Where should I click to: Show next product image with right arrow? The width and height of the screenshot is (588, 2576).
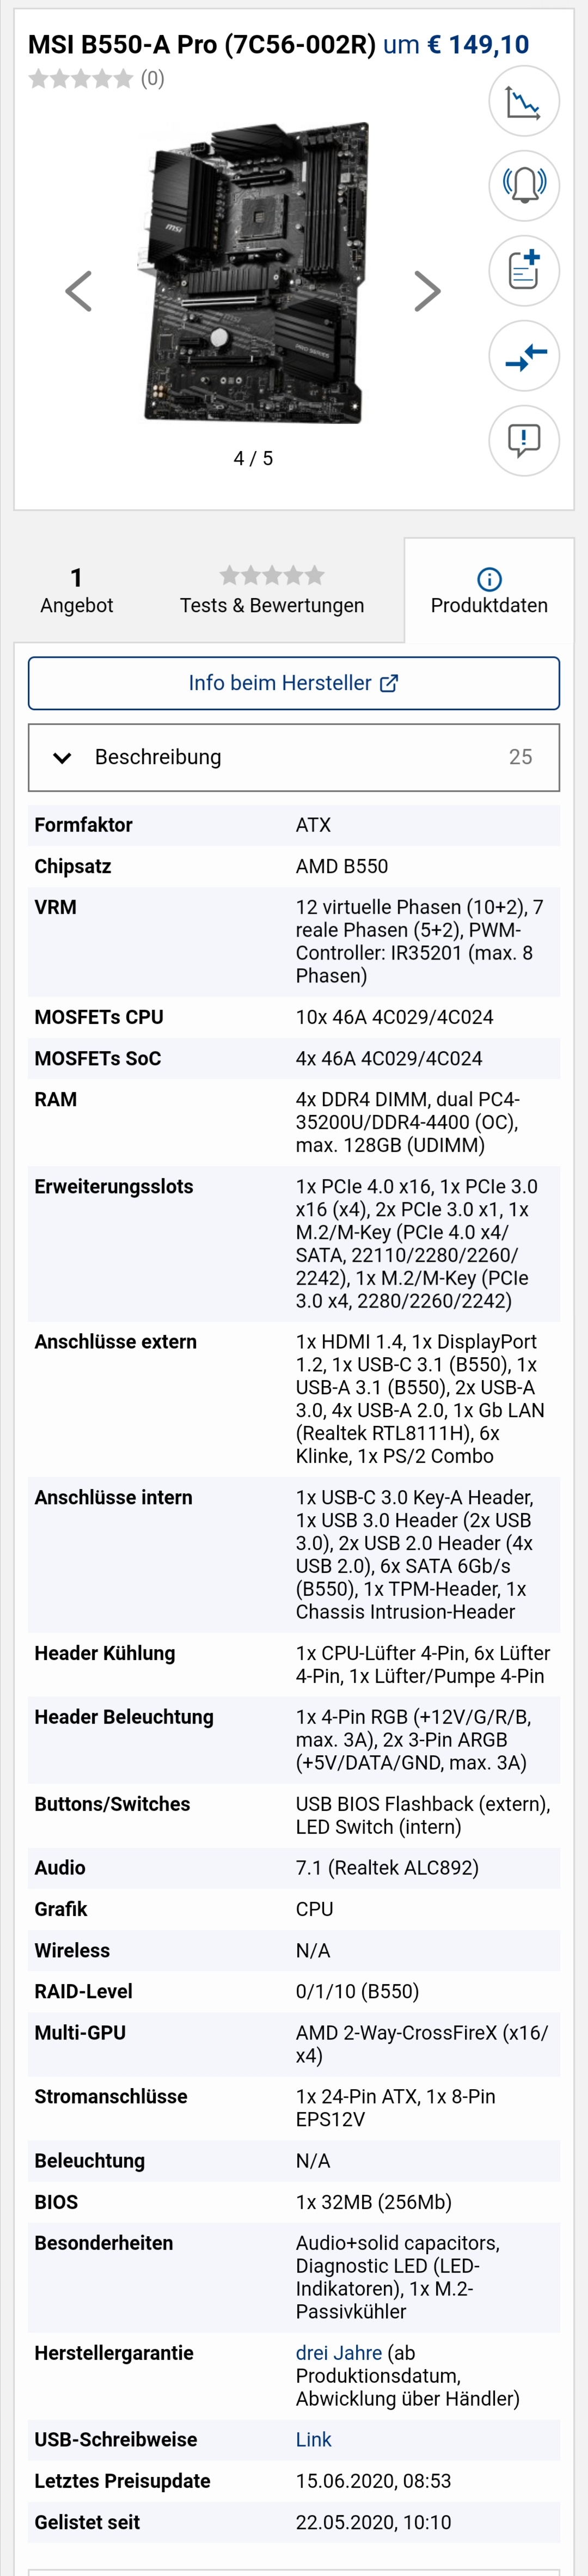pyautogui.click(x=427, y=291)
